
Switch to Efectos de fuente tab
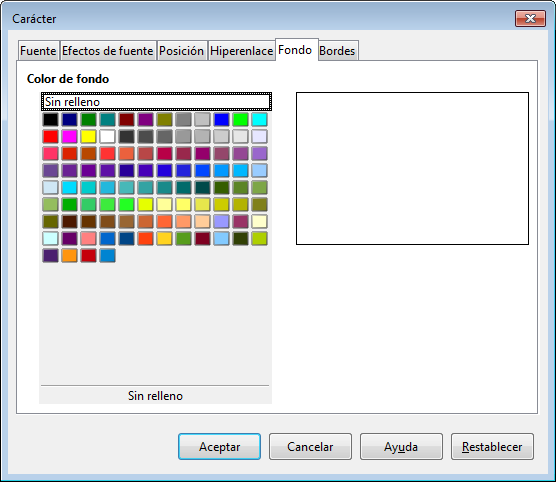tap(108, 51)
